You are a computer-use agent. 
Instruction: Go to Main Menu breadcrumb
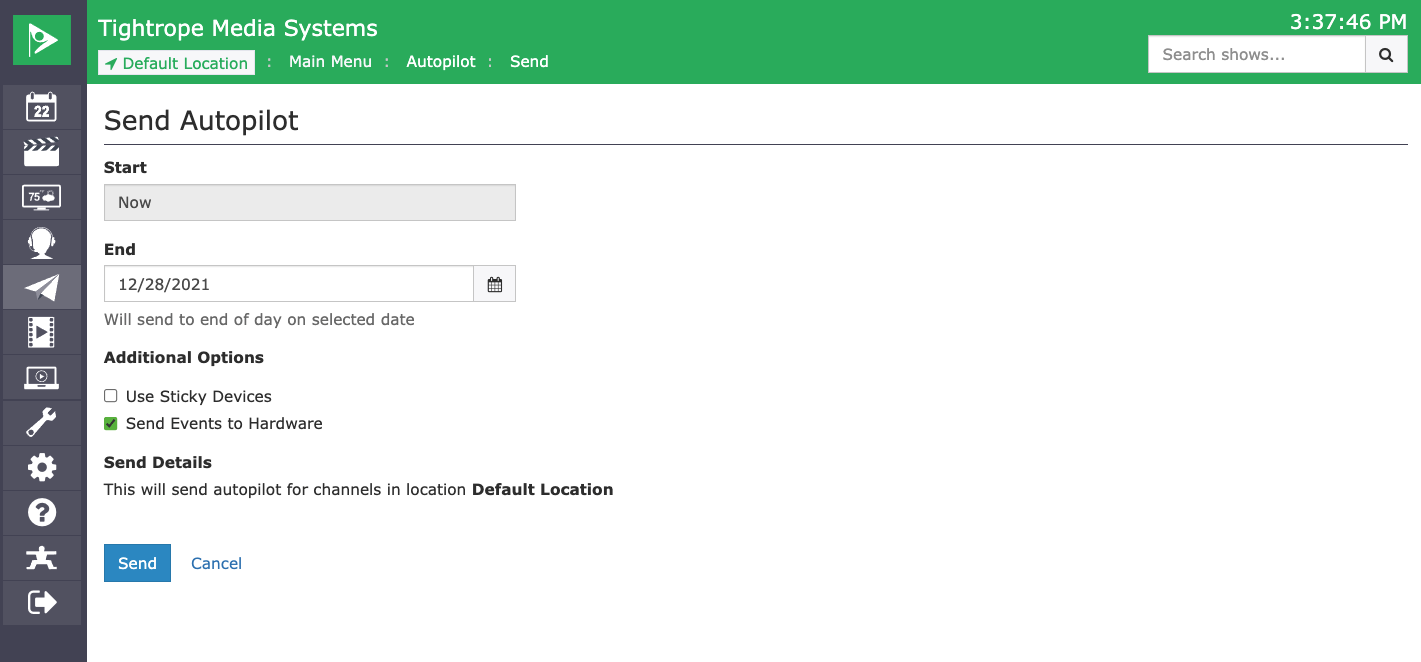tap(330, 62)
